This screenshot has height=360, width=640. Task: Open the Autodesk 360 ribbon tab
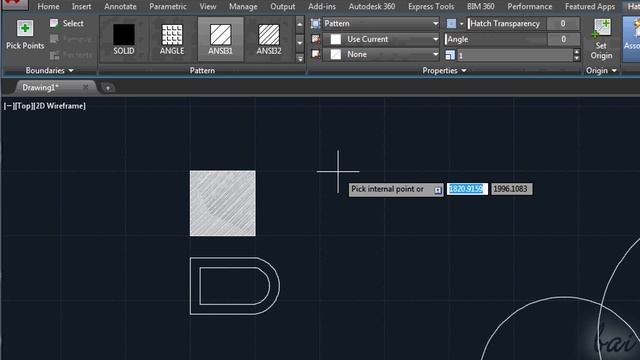click(x=371, y=7)
